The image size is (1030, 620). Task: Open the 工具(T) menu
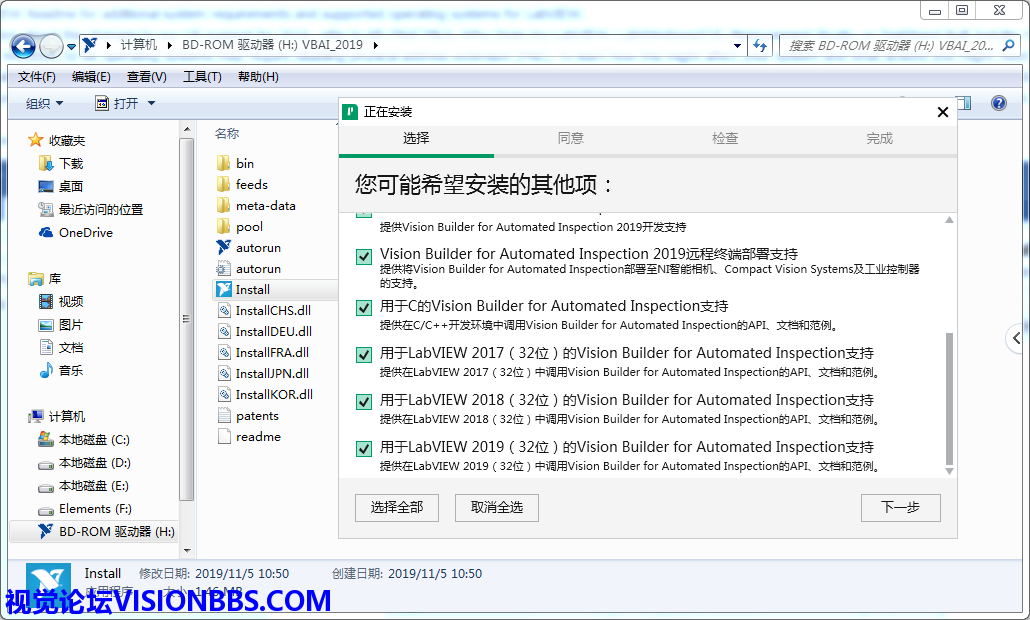pos(201,77)
